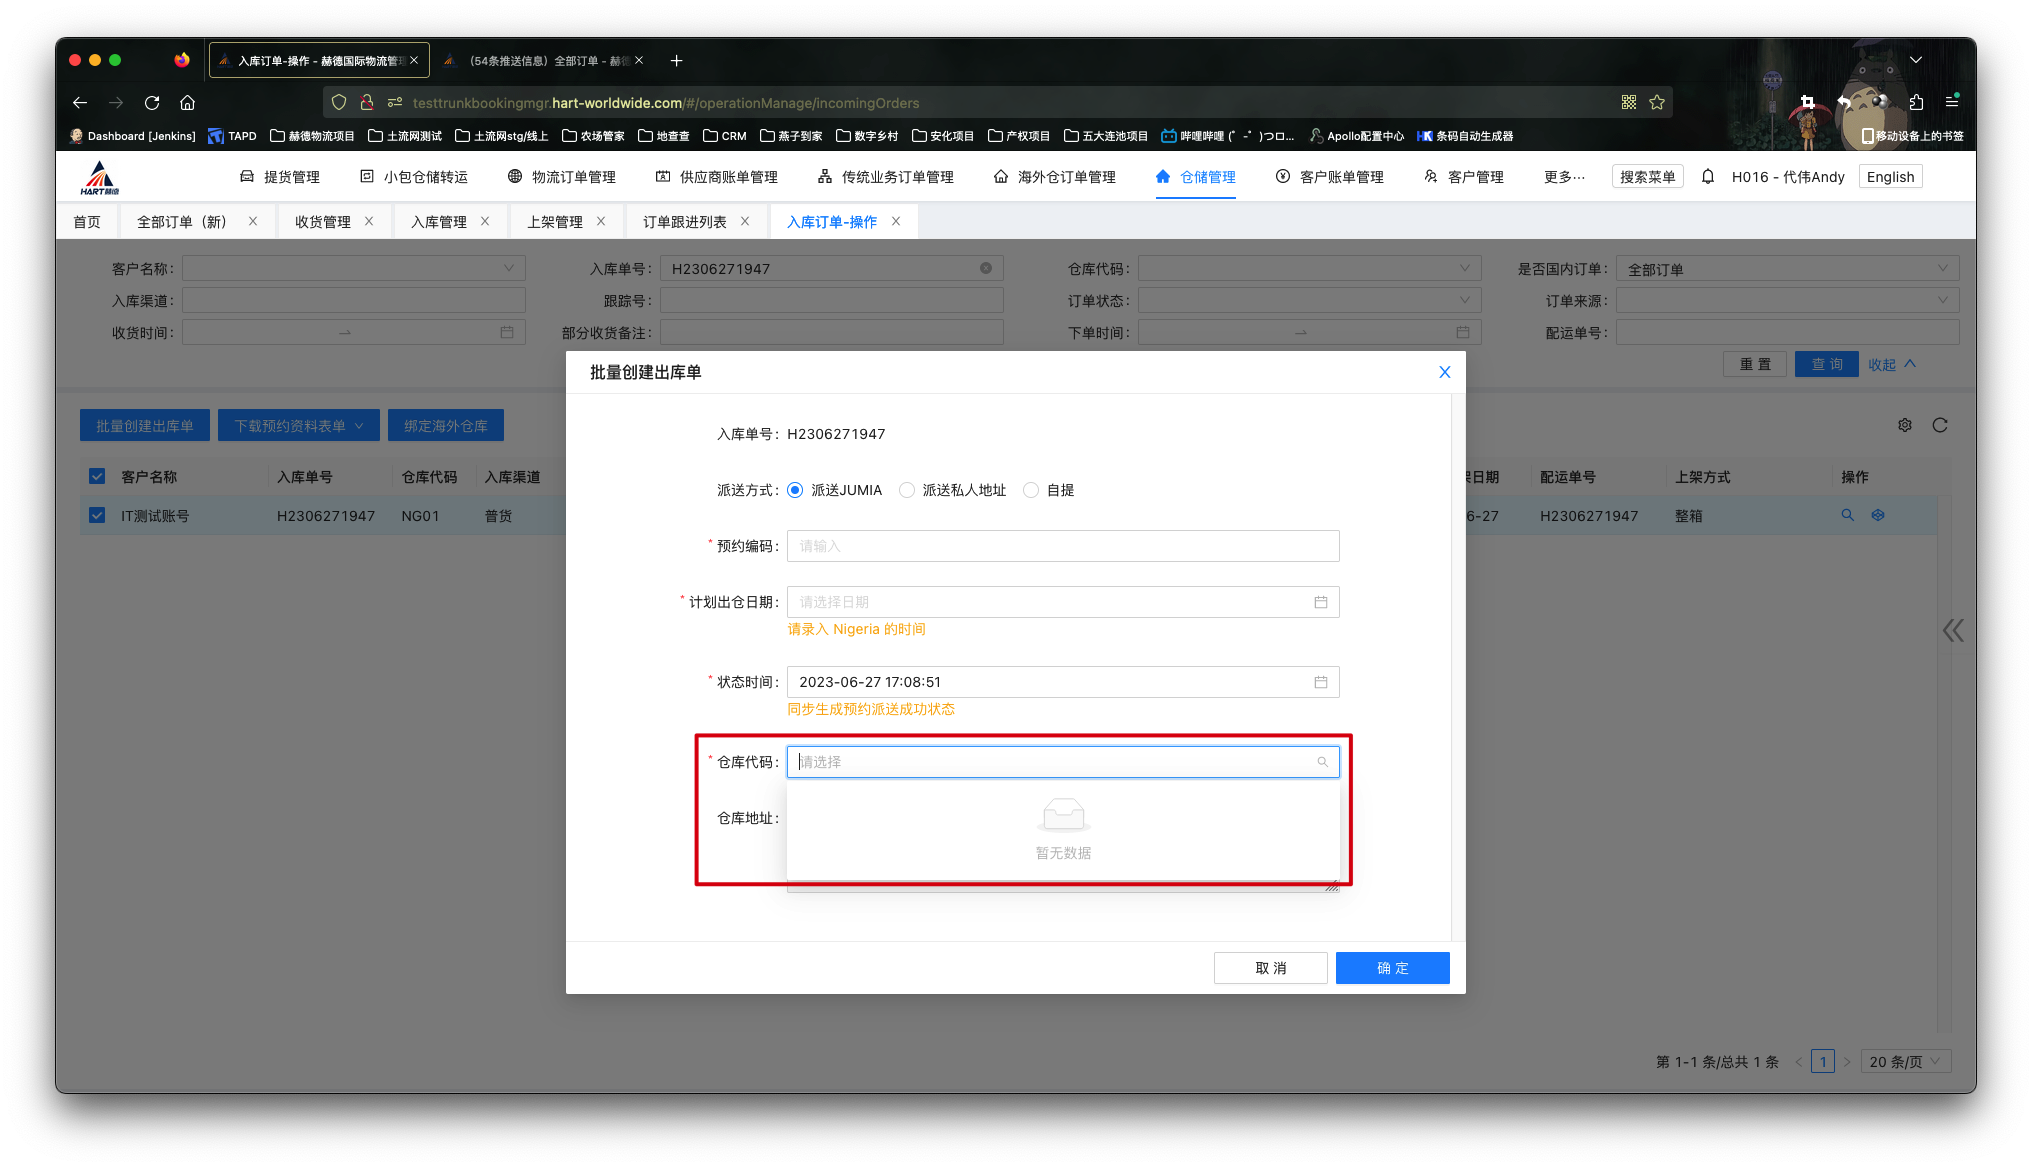
Task: Click the notification bell icon
Action: [1708, 176]
